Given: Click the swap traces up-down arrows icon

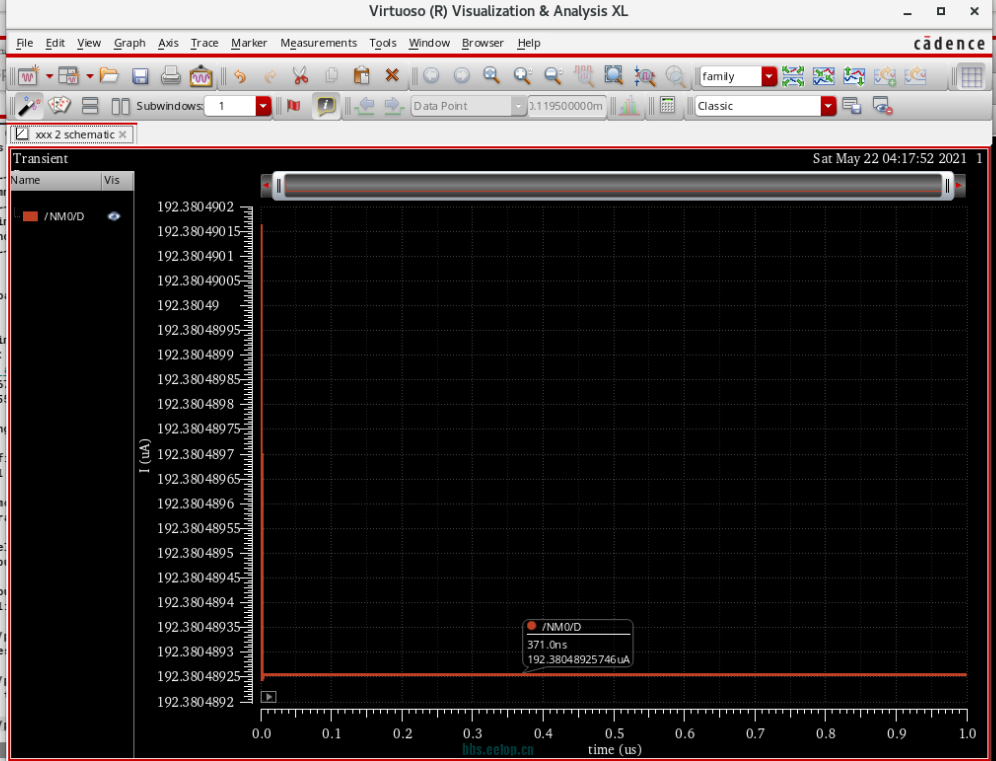Looking at the screenshot, I should [854, 76].
